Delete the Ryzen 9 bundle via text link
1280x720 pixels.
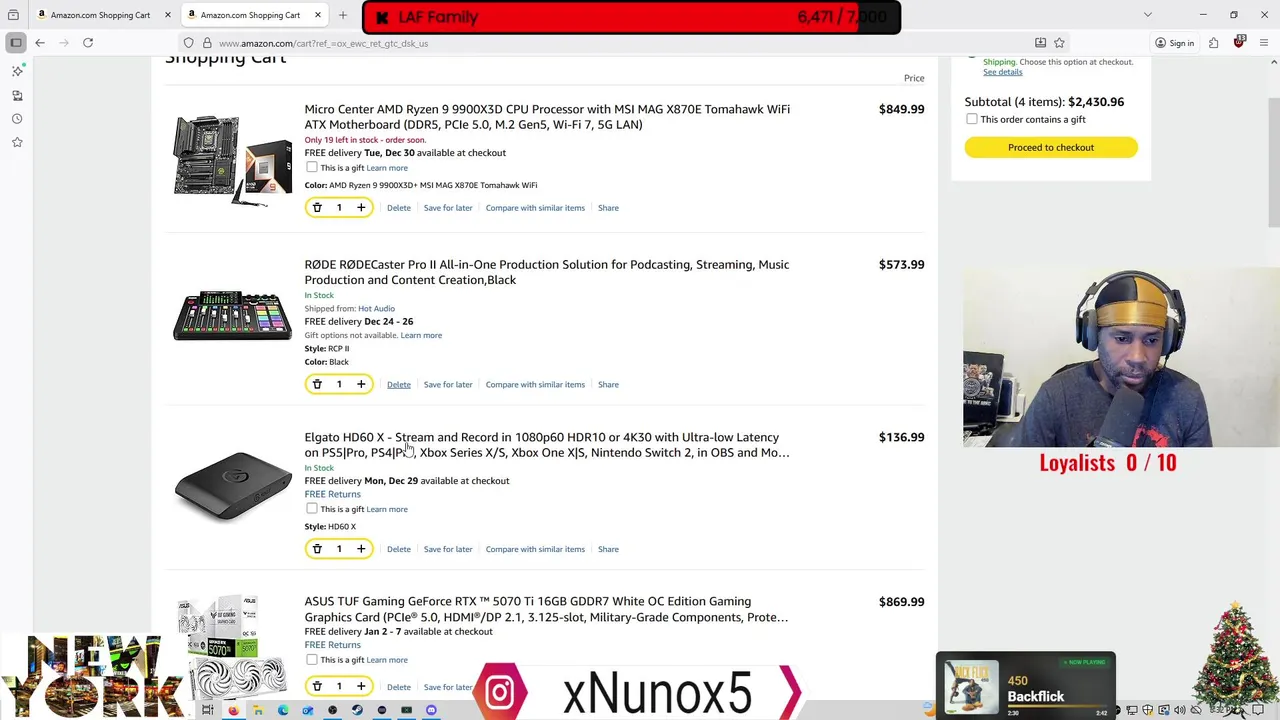(x=399, y=208)
